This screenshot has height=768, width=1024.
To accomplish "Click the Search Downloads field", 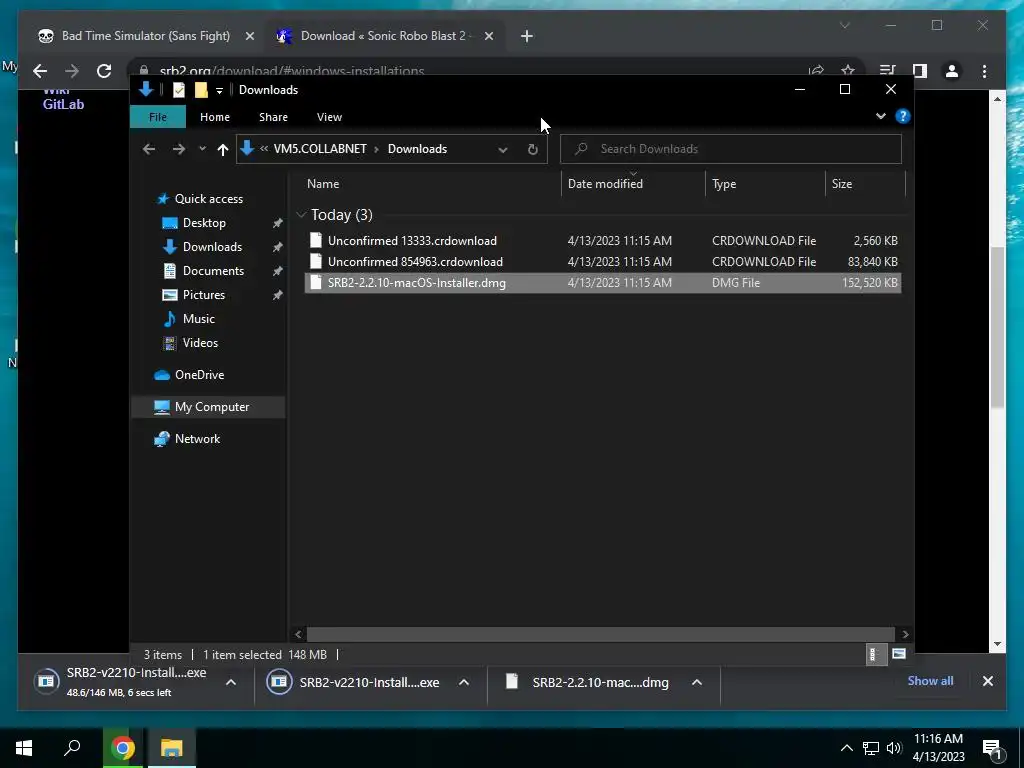I will pyautogui.click(x=731, y=149).
